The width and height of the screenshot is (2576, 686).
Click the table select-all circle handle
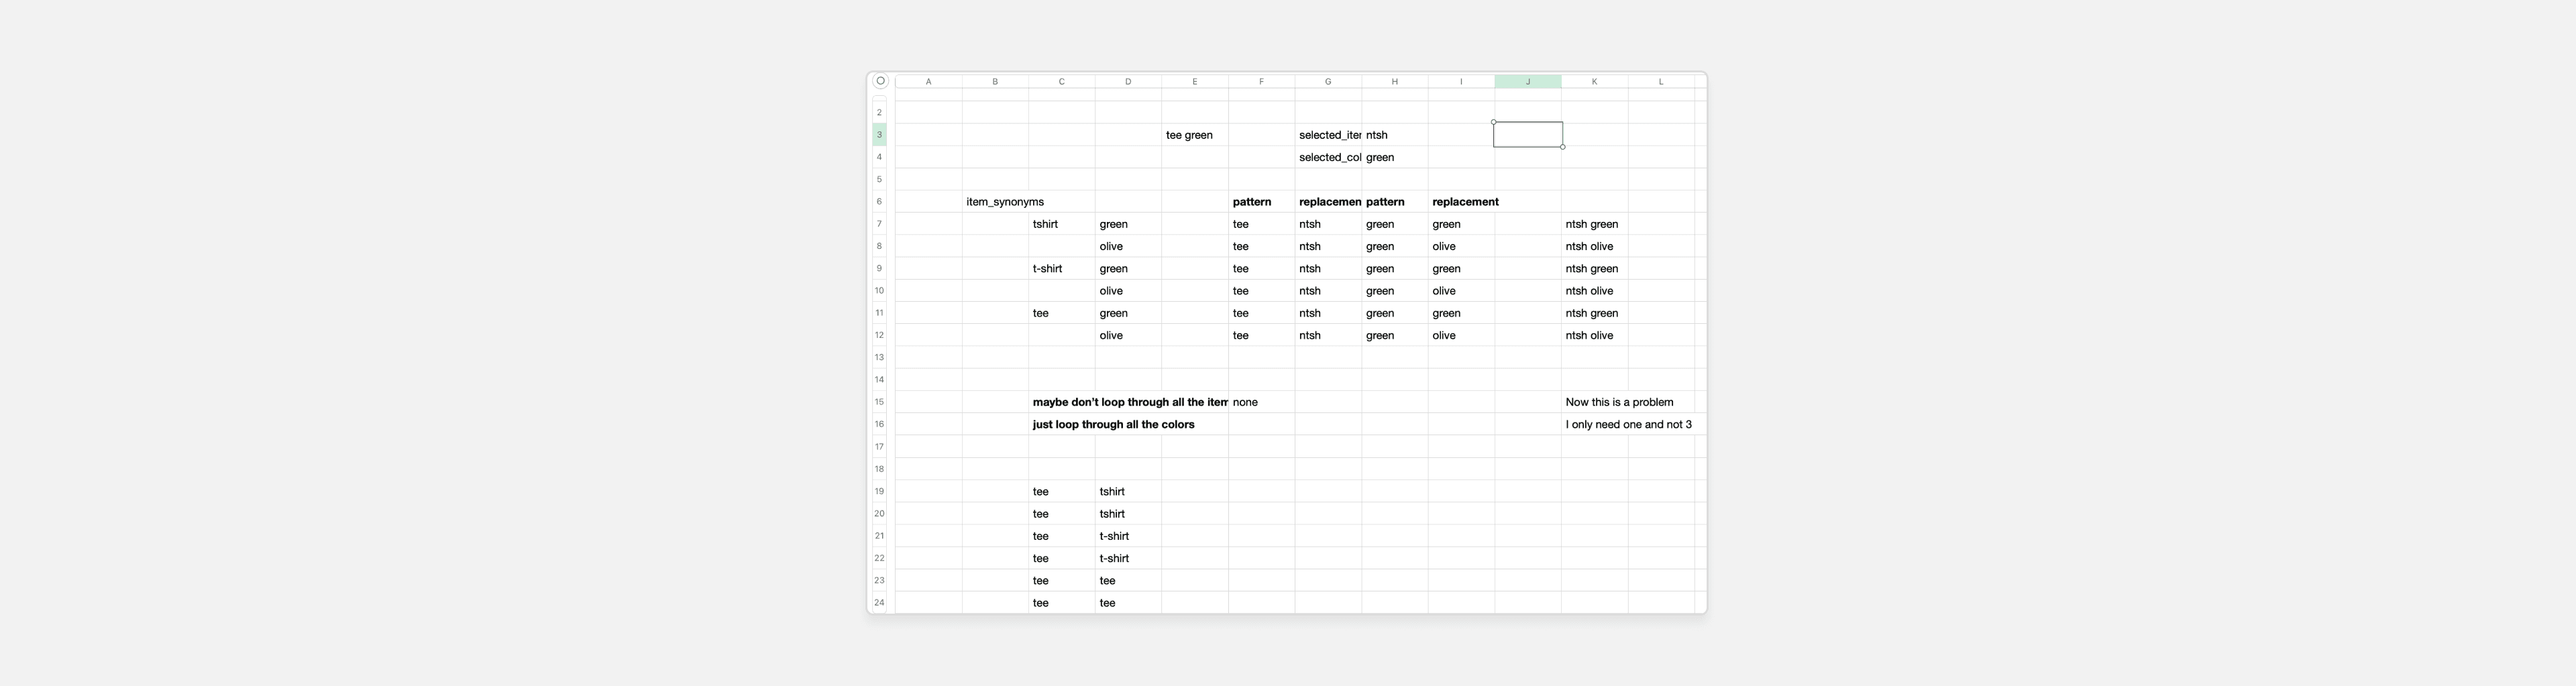(880, 81)
